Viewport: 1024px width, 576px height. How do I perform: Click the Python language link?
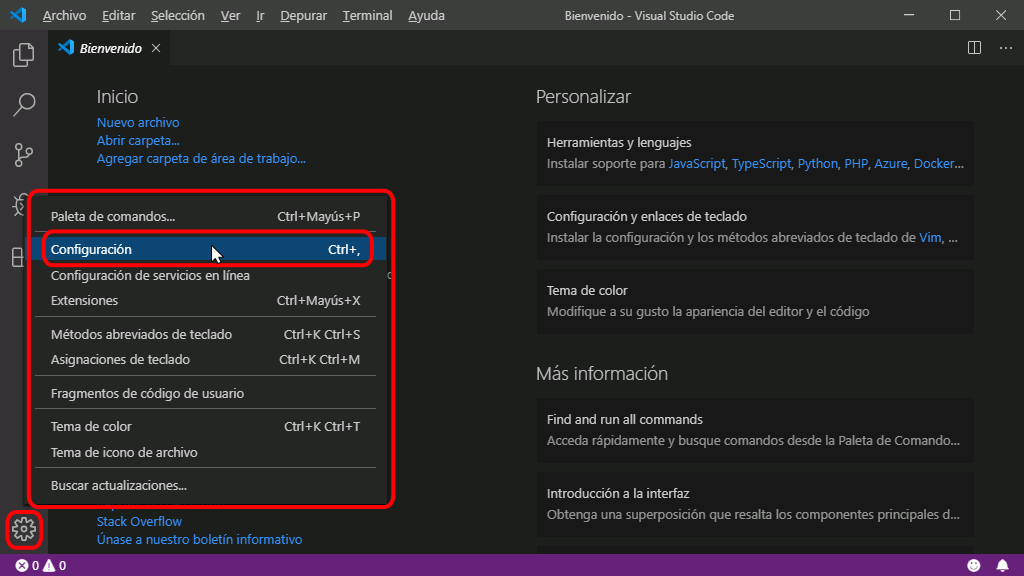(x=817, y=163)
